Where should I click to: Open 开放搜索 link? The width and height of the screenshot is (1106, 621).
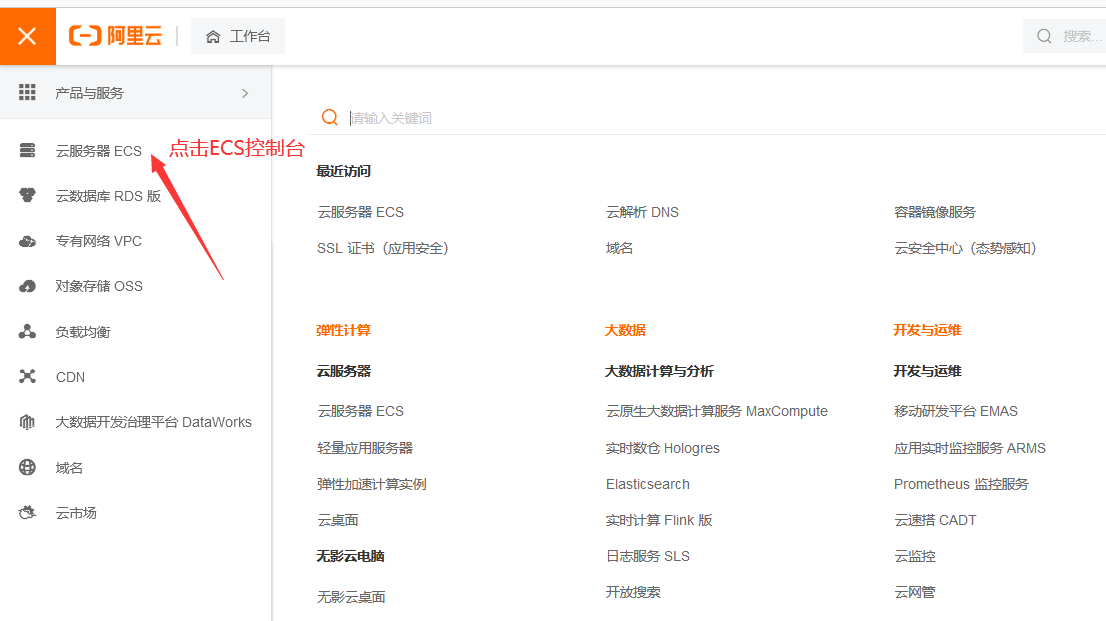[633, 592]
